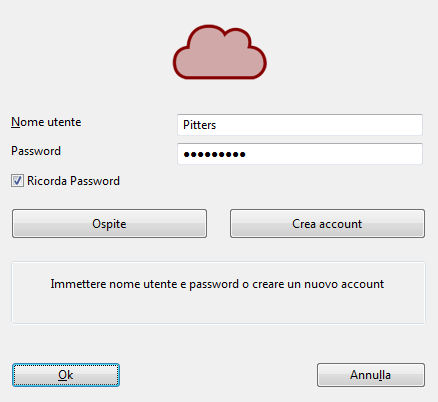This screenshot has width=438, height=402.
Task: Click the underlined O of the Ok button
Action: 62,375
